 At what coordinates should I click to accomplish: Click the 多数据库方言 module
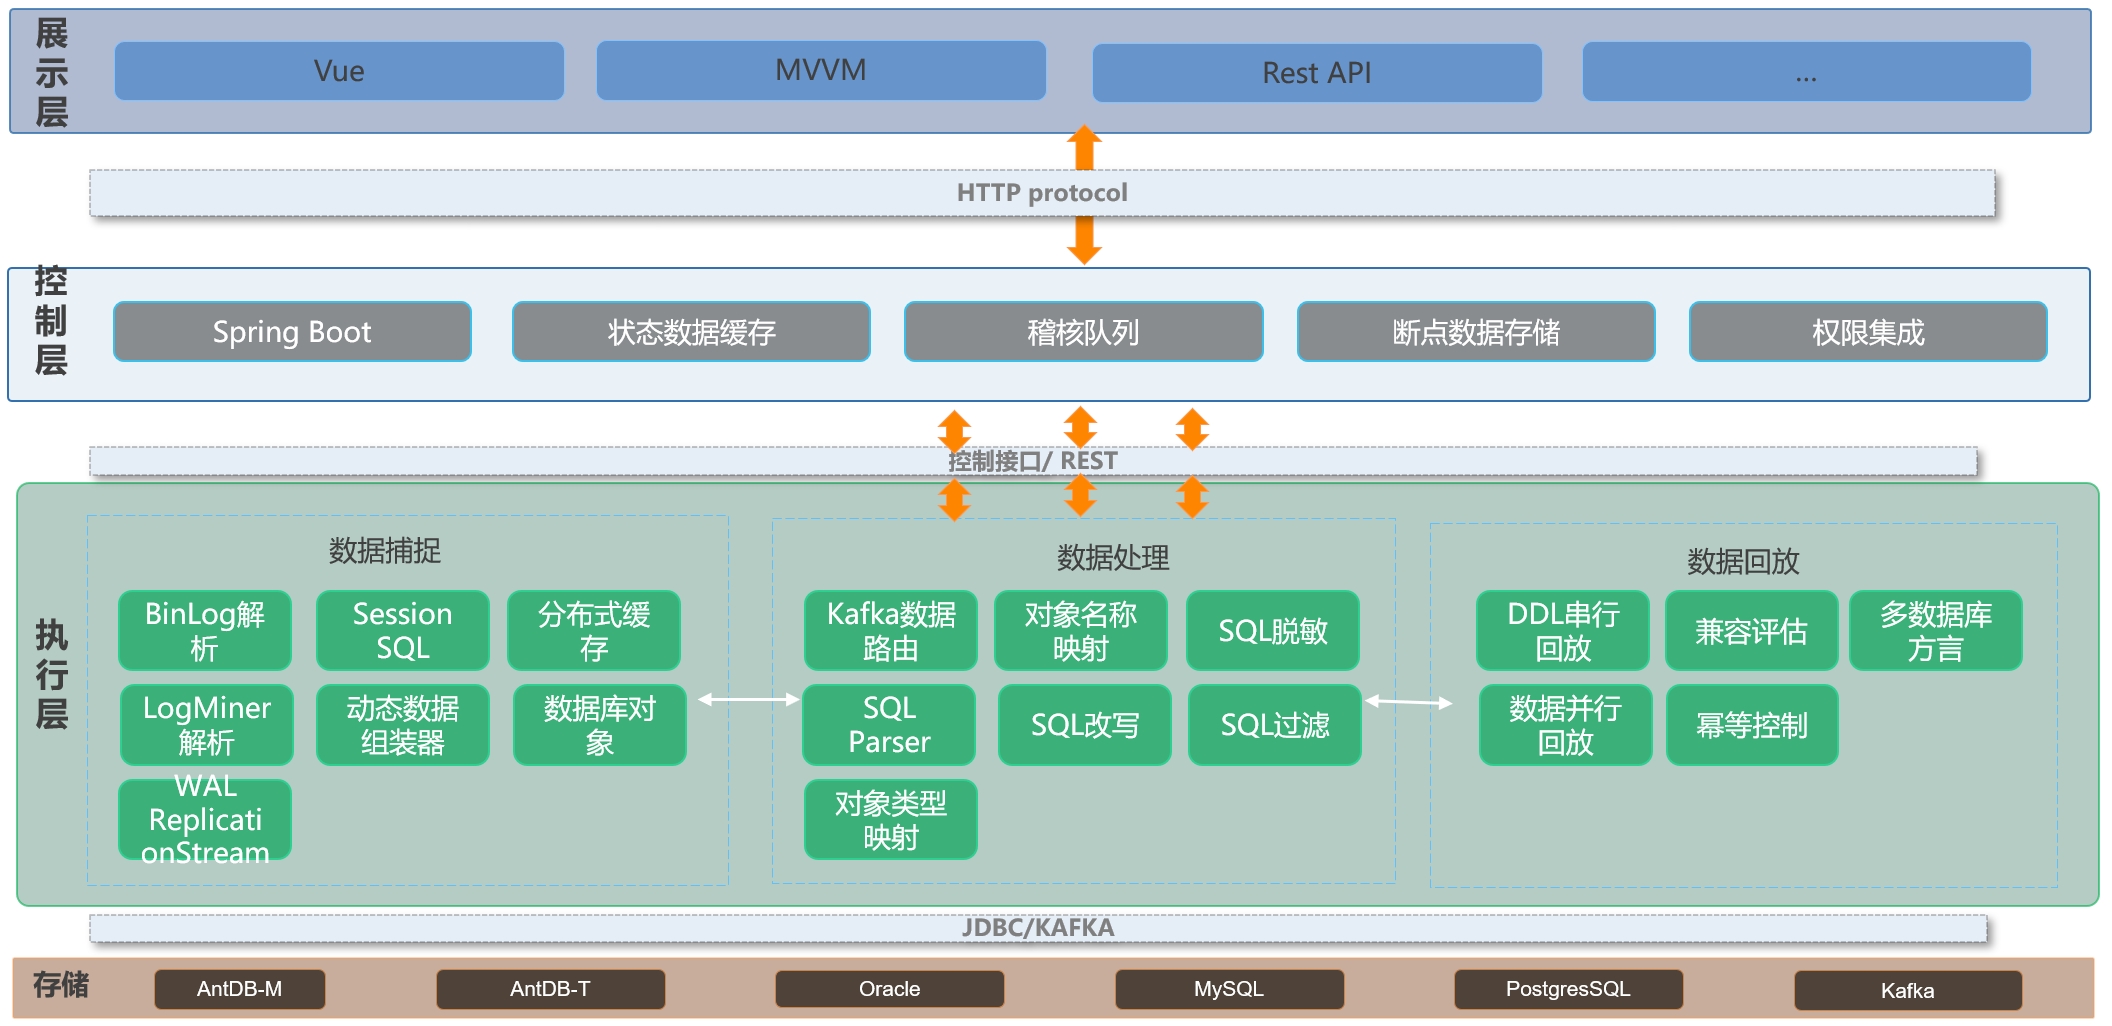click(1936, 631)
